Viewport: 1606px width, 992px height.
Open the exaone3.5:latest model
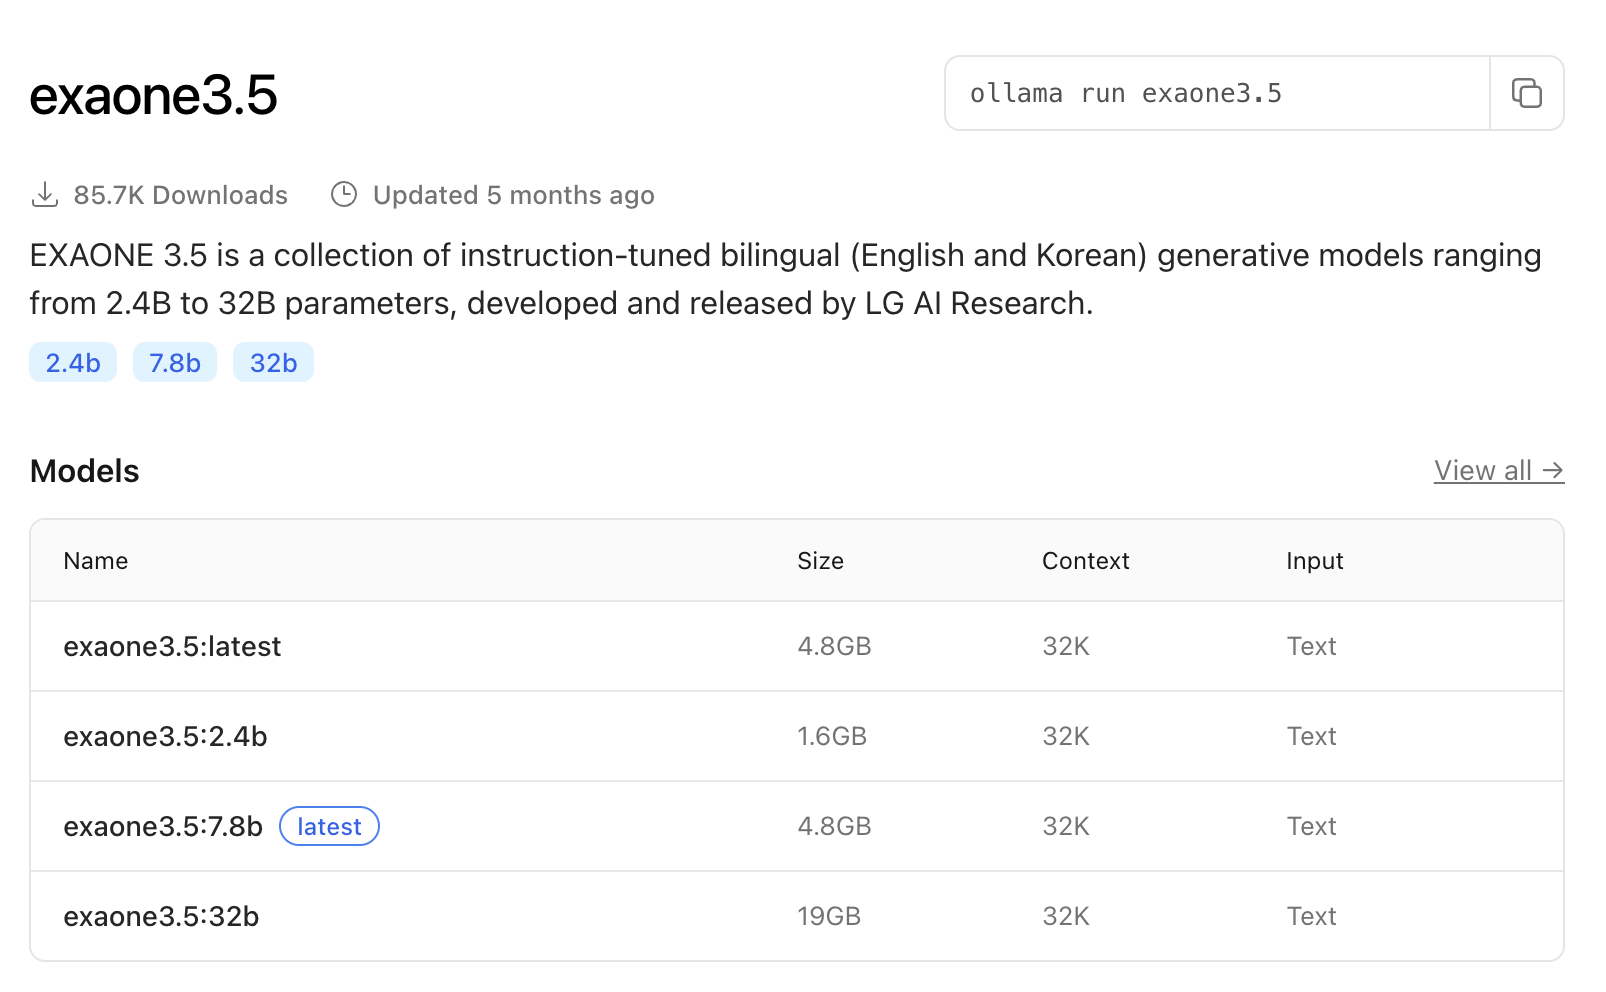(x=172, y=647)
